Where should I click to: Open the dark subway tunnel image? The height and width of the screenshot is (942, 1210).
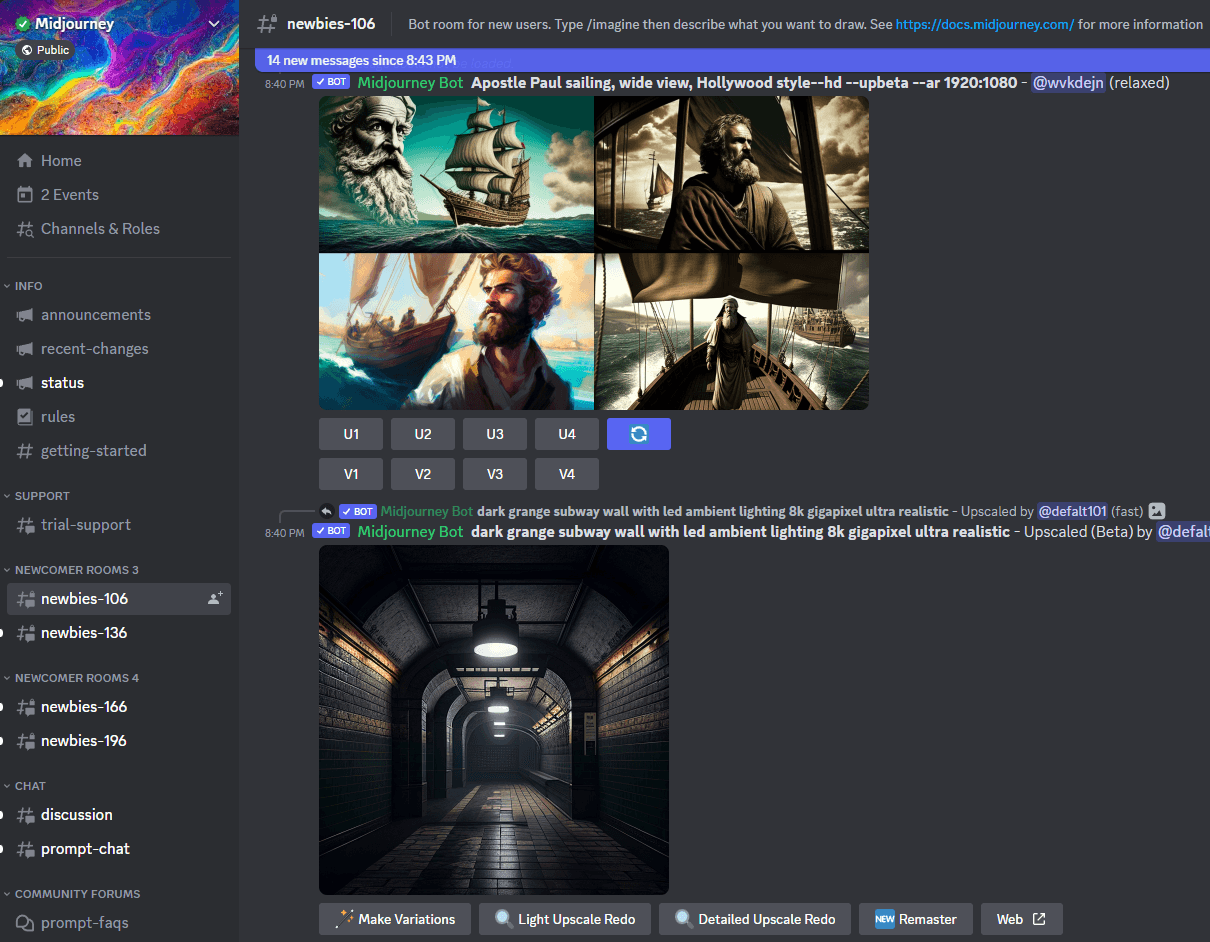coord(494,720)
